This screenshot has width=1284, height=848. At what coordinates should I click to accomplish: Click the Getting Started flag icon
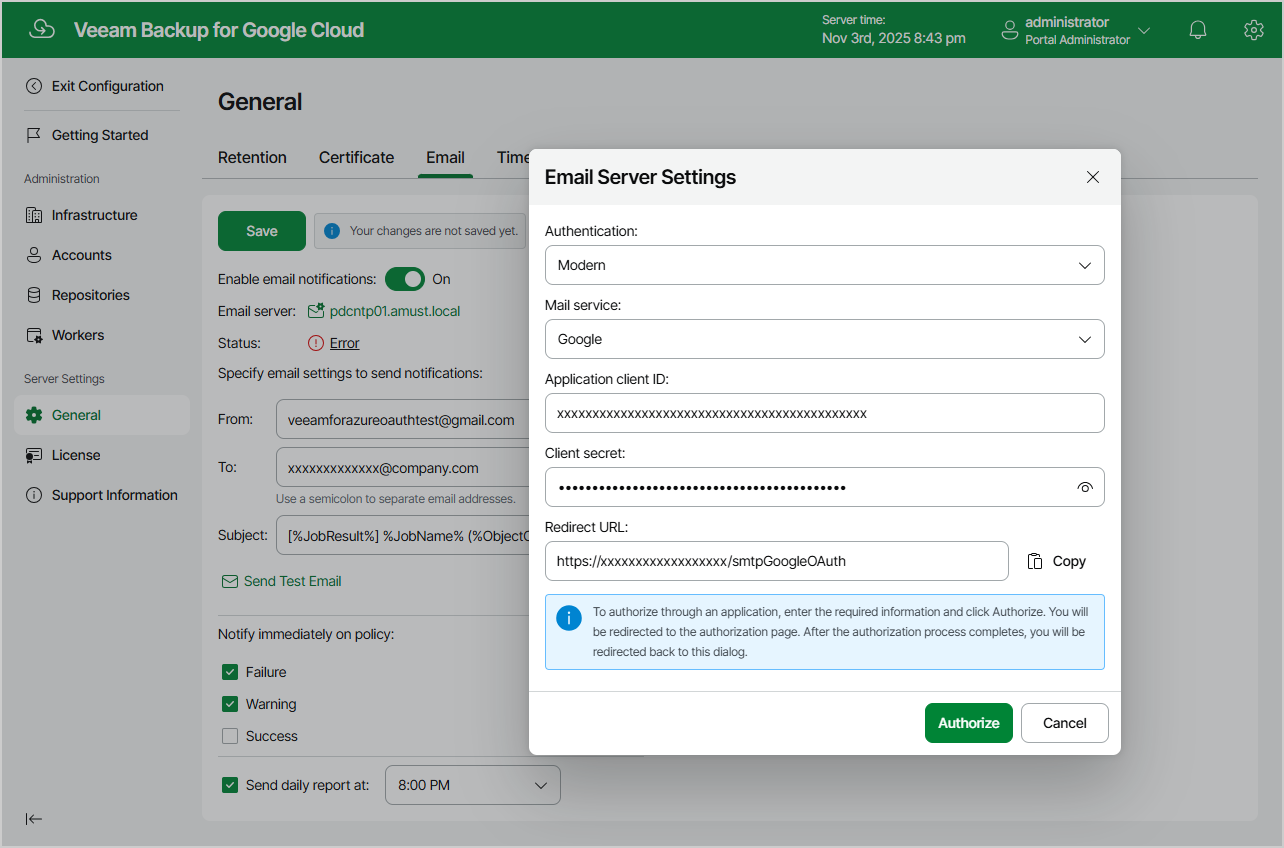pyautogui.click(x=34, y=135)
